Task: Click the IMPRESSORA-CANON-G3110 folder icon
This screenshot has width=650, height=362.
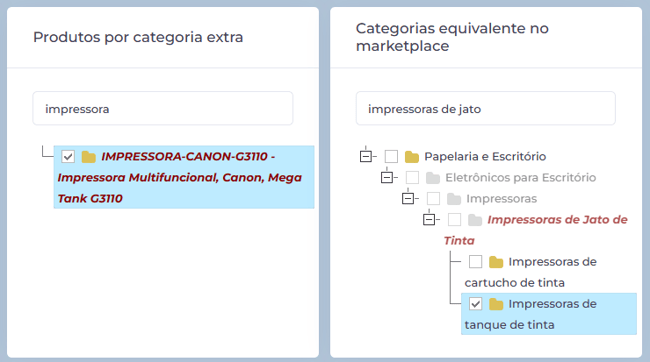Action: (x=88, y=157)
